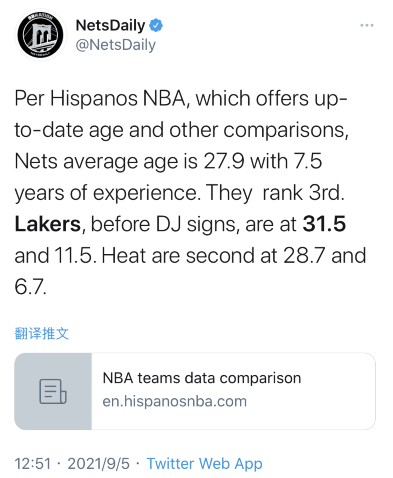Click the Nets average age 27.9 number

click(x=224, y=161)
